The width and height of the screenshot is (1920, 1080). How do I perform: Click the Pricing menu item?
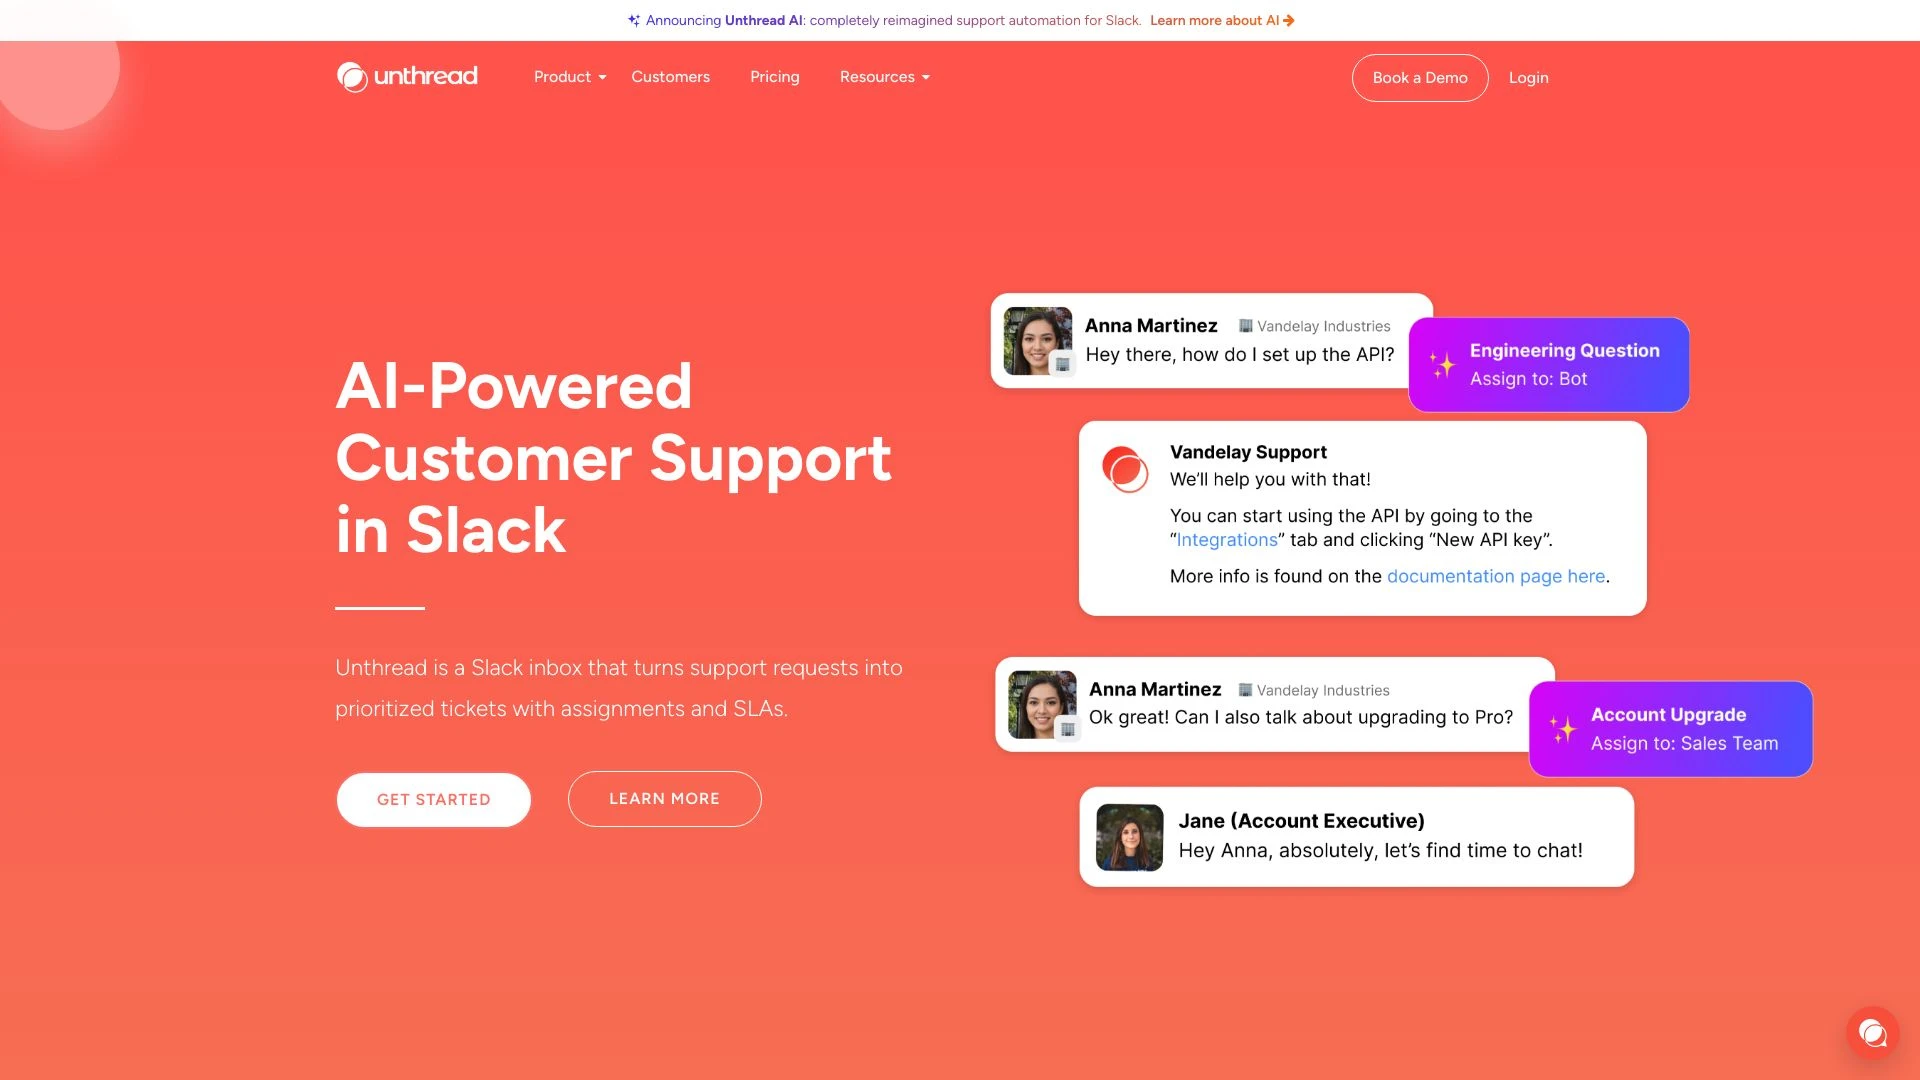pos(774,76)
